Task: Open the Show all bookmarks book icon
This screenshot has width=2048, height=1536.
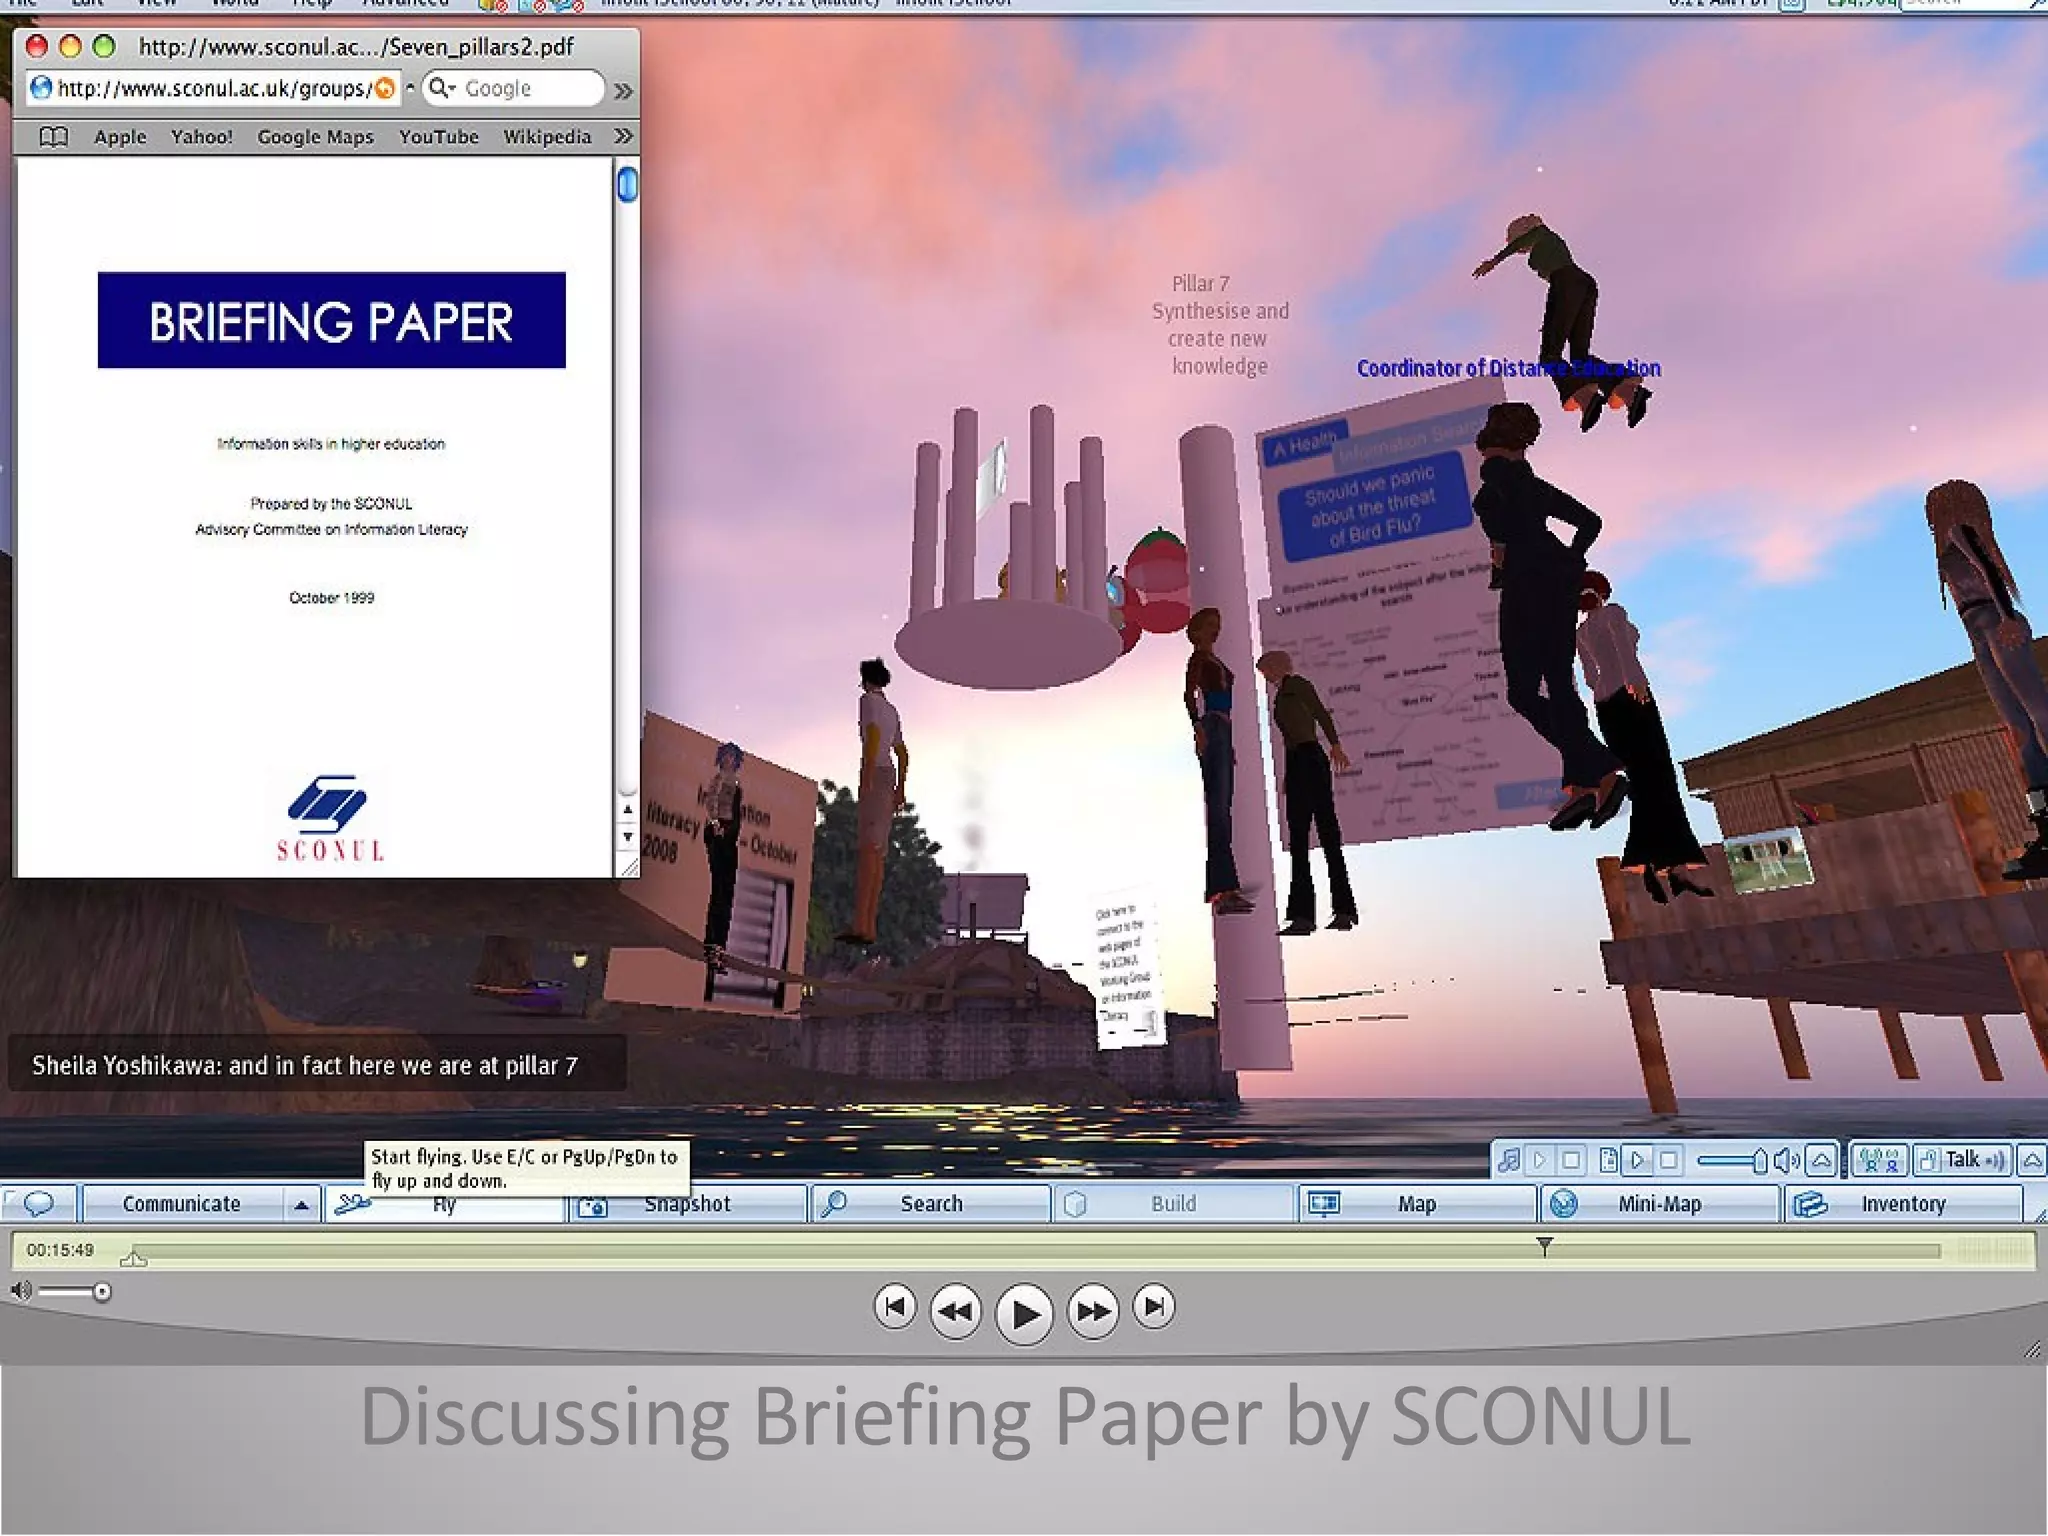Action: [53, 137]
